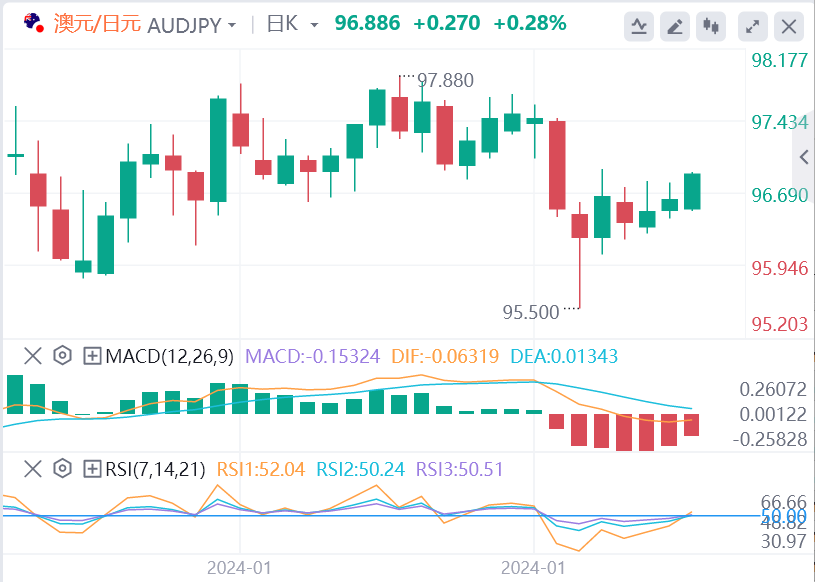
Task: Click the 98.177 price axis label
Action: pyautogui.click(x=780, y=61)
